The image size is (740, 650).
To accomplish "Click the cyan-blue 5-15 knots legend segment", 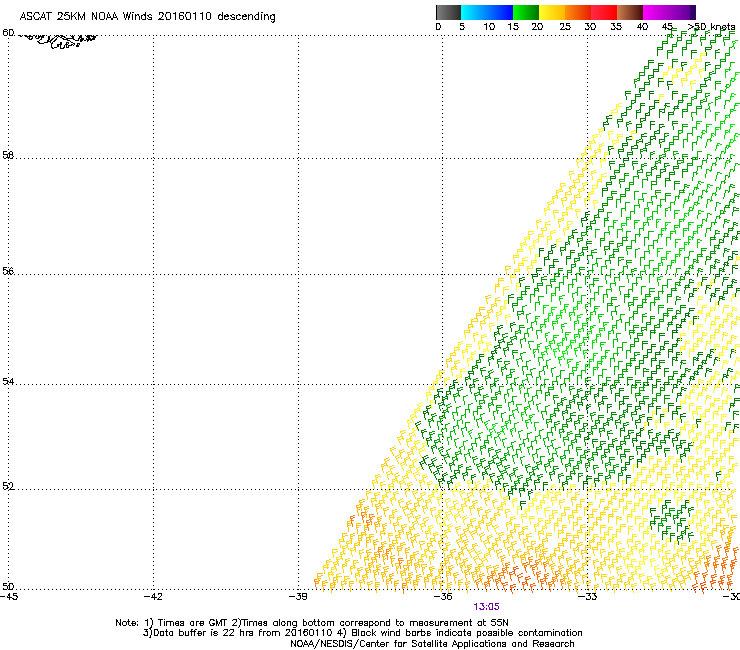I will tap(487, 12).
